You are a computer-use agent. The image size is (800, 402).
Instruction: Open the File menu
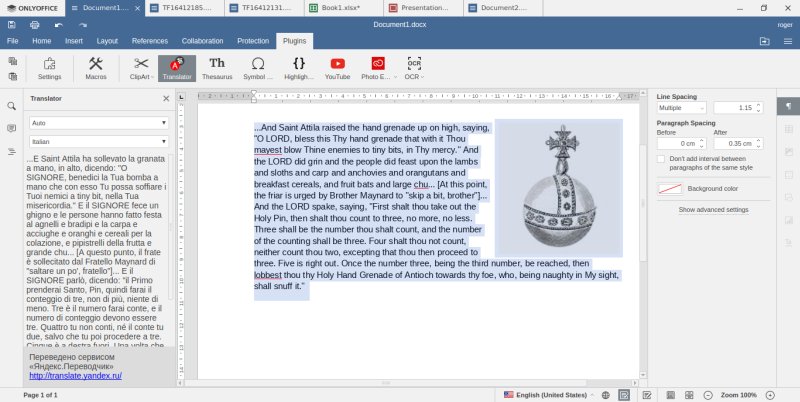click(13, 41)
